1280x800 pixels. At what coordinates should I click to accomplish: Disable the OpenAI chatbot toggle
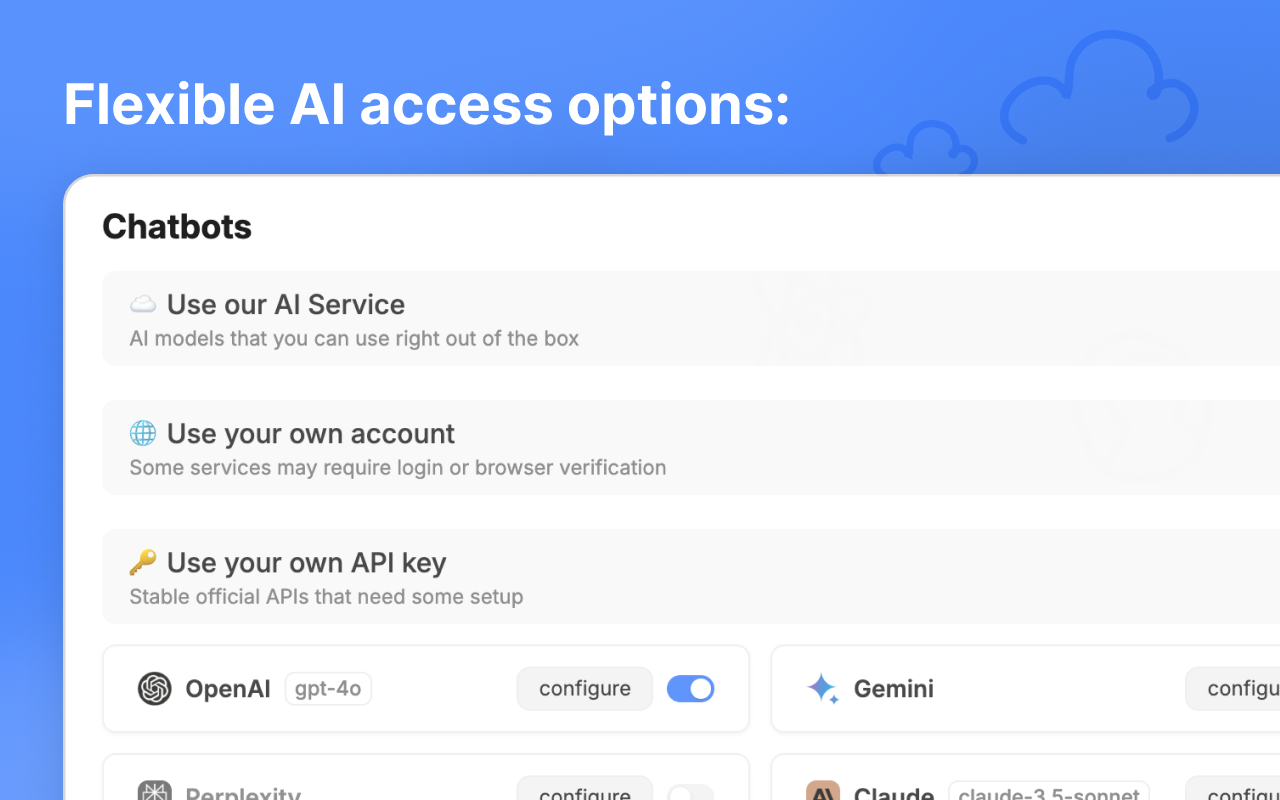point(690,689)
